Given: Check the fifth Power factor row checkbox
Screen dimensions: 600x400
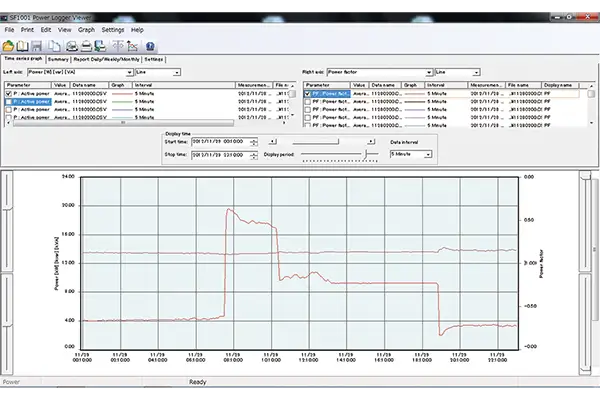Looking at the screenshot, I should [x=307, y=125].
